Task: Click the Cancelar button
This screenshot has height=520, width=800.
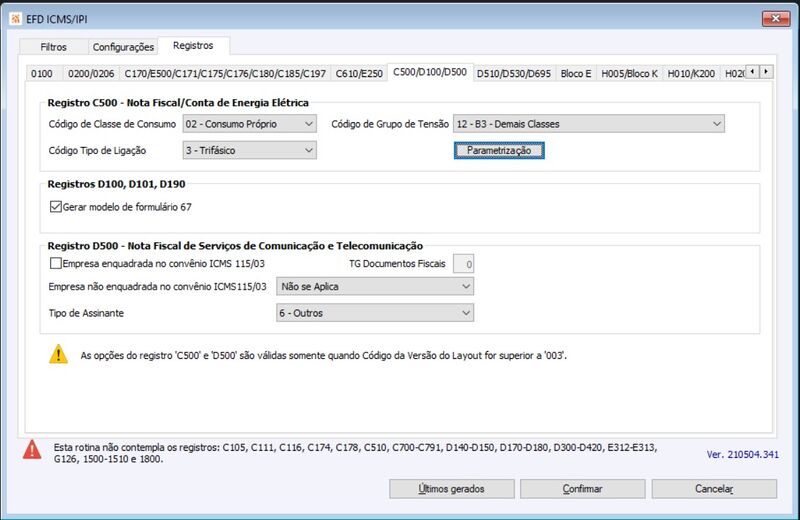Action: (x=714, y=489)
